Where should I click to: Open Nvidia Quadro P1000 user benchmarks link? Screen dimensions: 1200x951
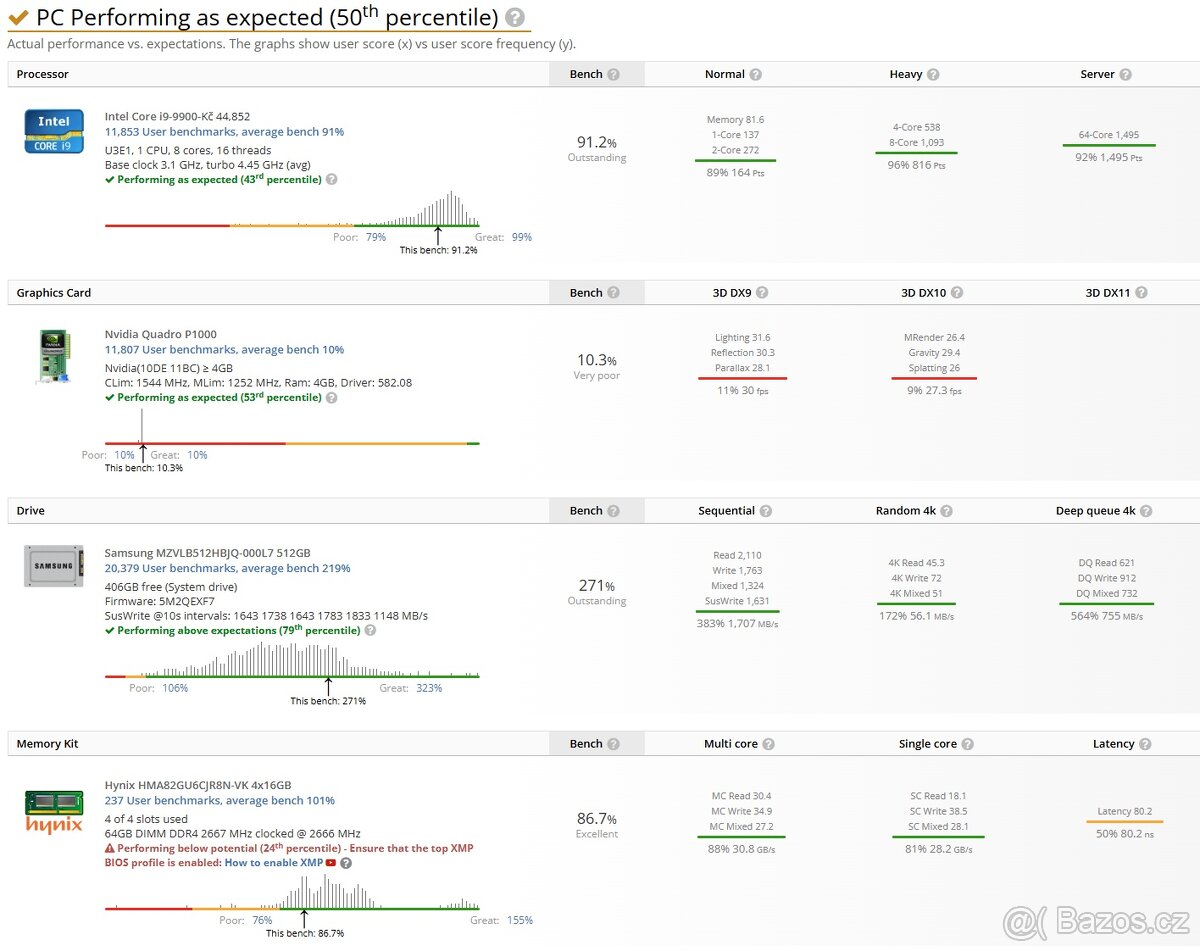tap(224, 350)
